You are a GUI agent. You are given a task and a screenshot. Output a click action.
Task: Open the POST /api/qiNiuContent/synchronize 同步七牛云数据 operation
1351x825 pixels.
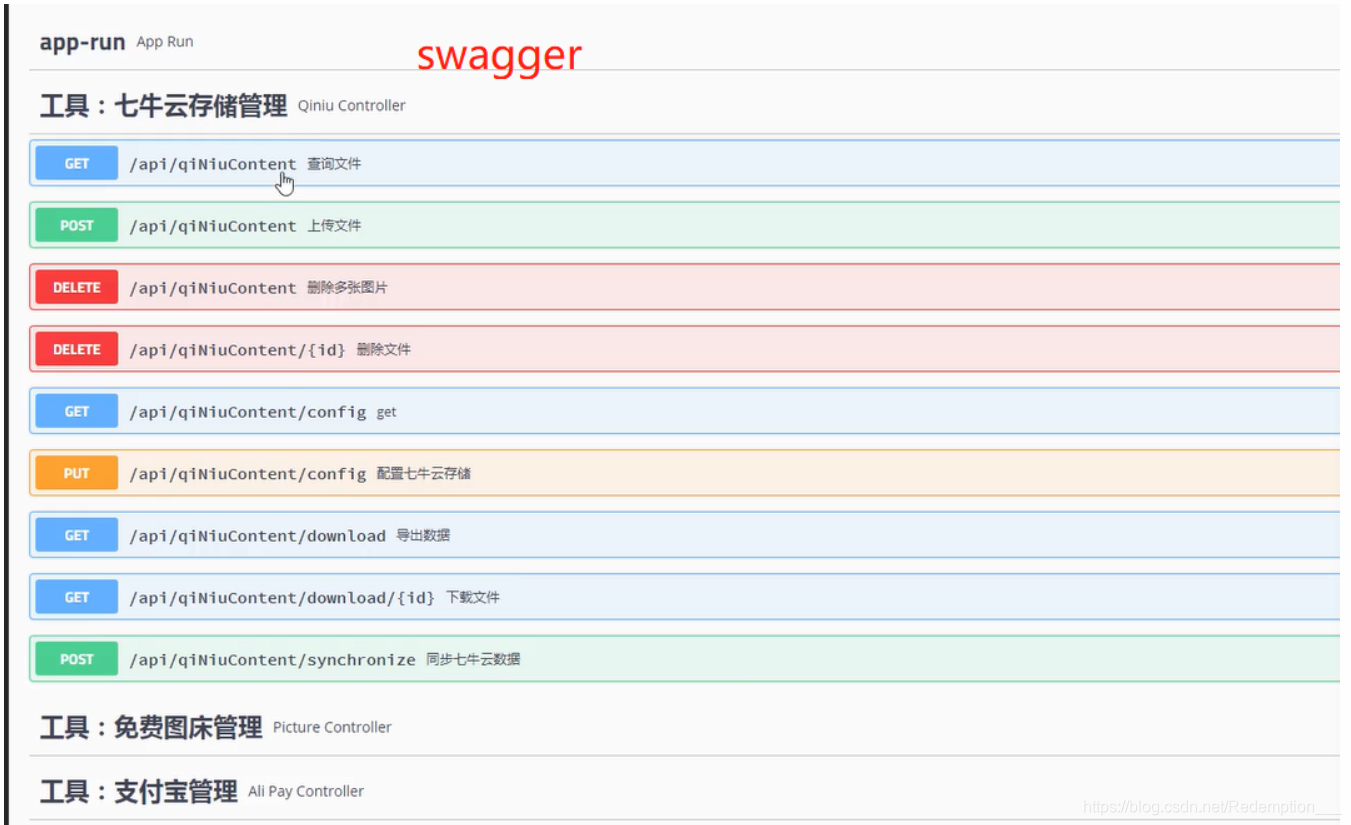pyautogui.click(x=685, y=659)
